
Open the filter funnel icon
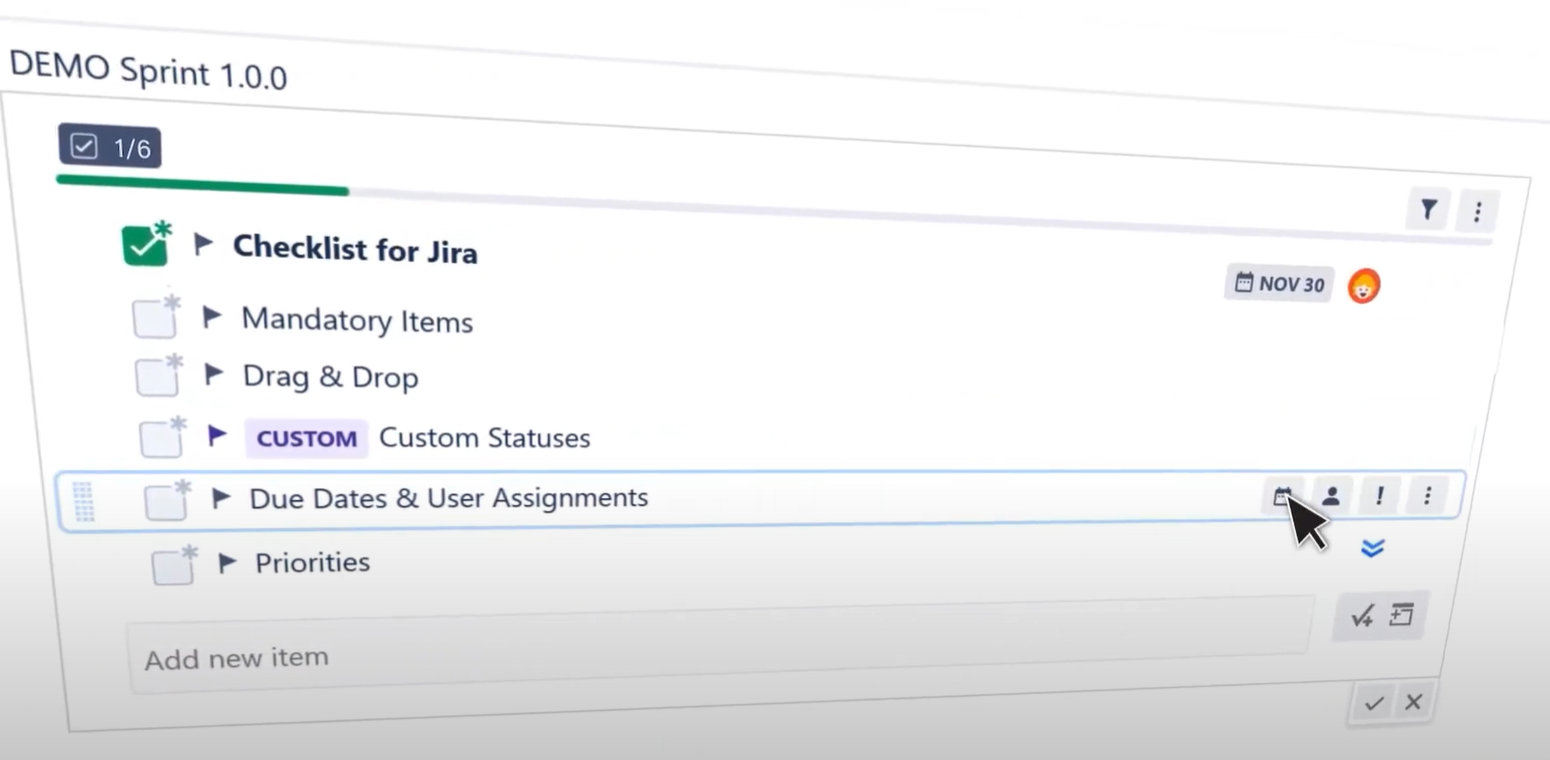(x=1427, y=210)
